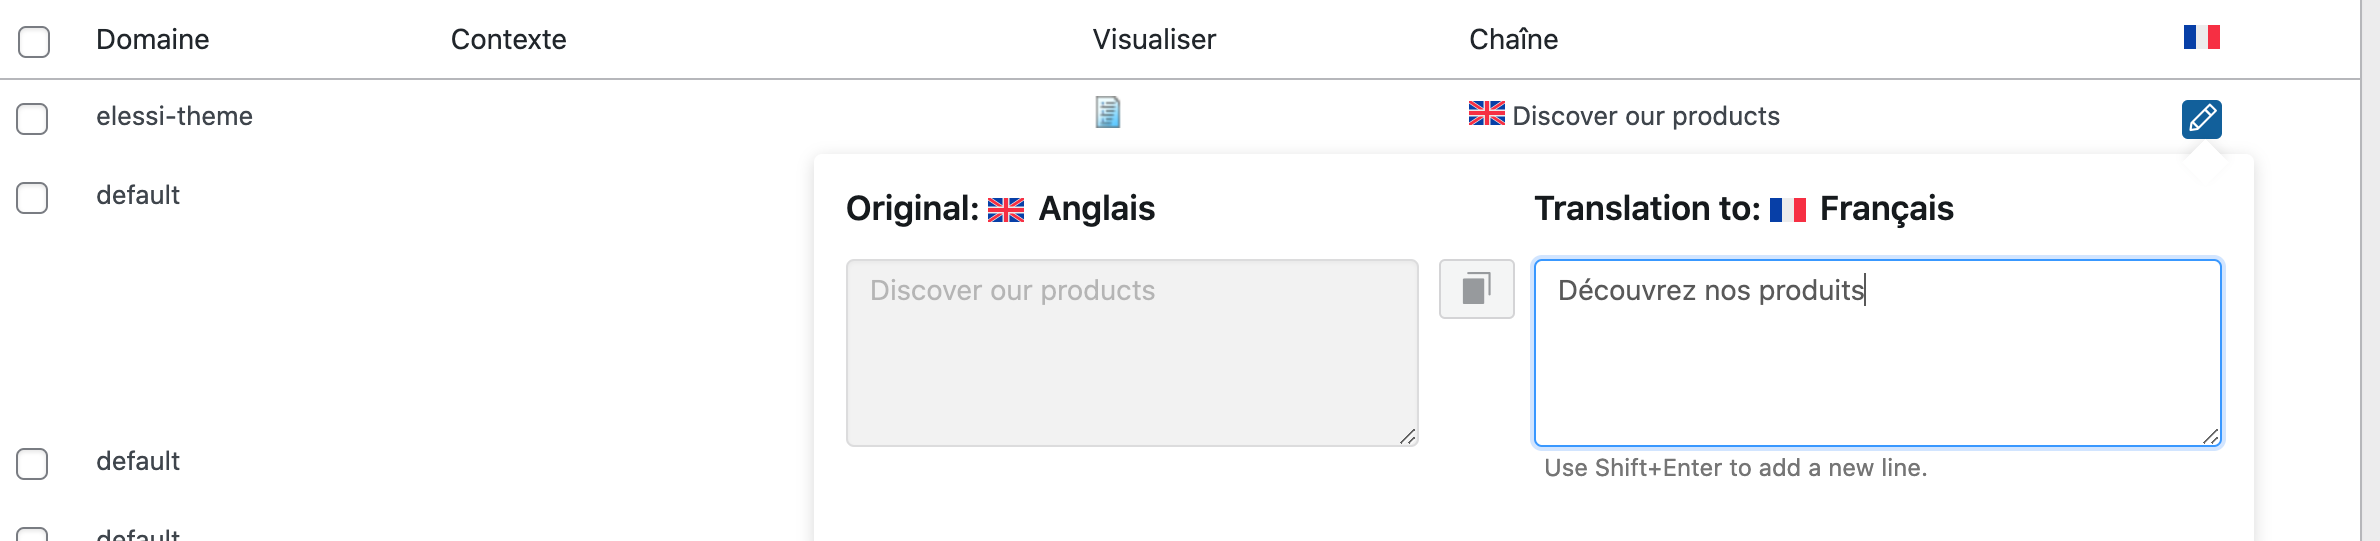Click the pencil edit translation icon
The image size is (2380, 541).
coord(2201,119)
